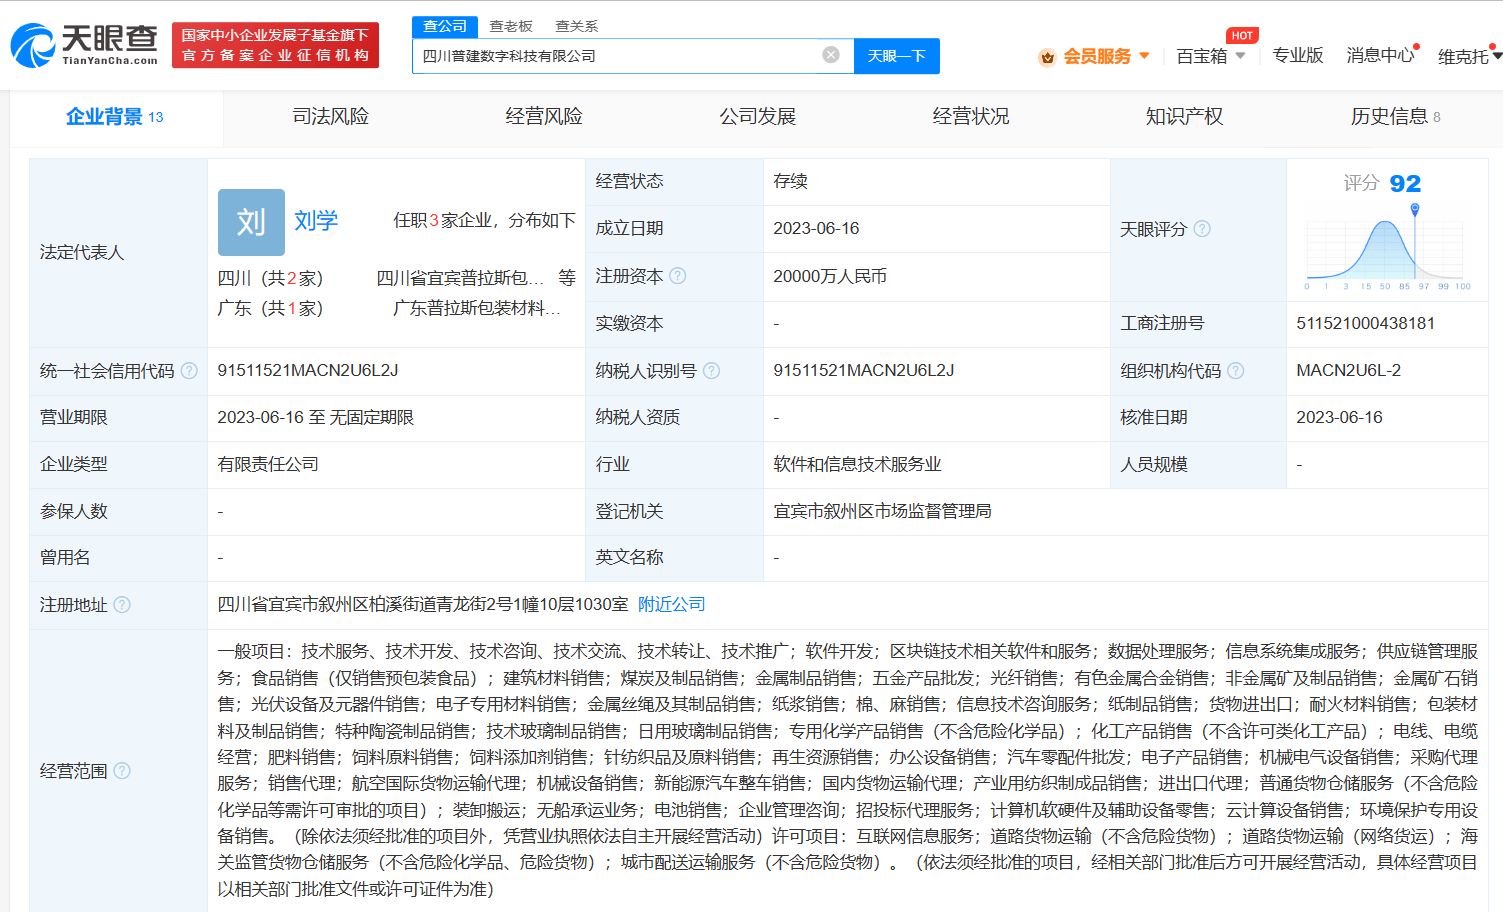Click help icon beside 组织机构代码

point(1236,371)
